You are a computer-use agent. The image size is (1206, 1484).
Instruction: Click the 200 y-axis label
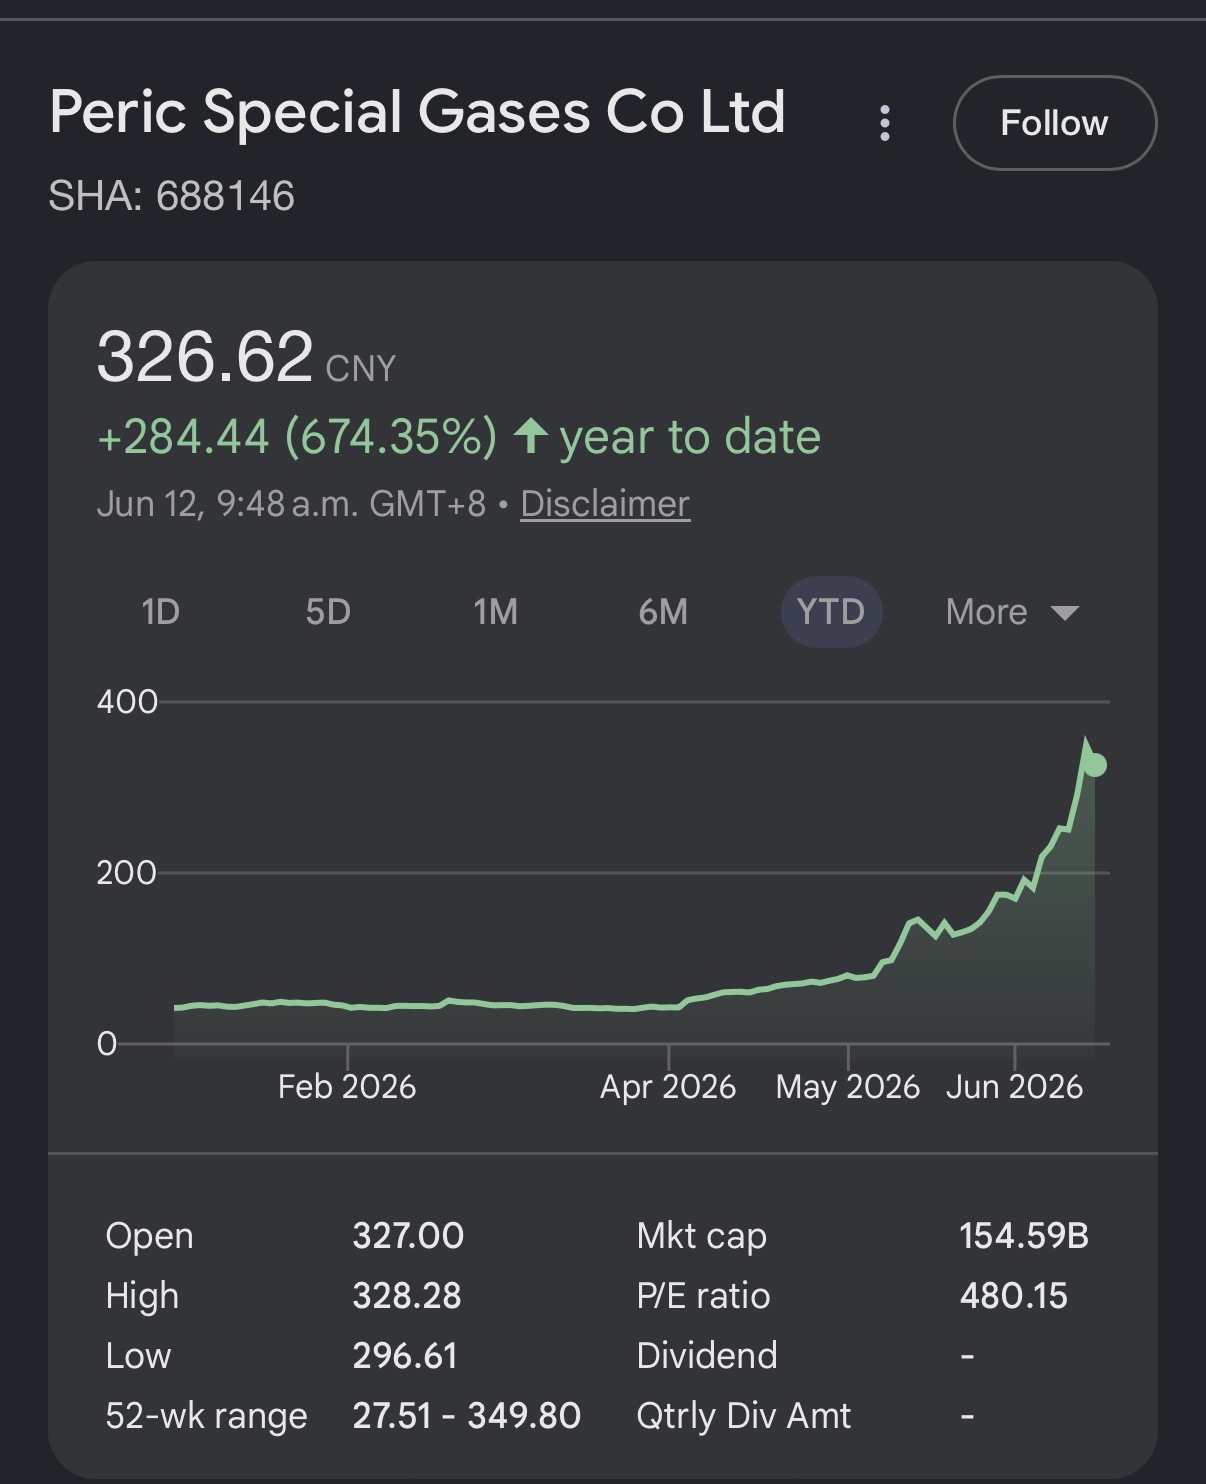pyautogui.click(x=127, y=873)
